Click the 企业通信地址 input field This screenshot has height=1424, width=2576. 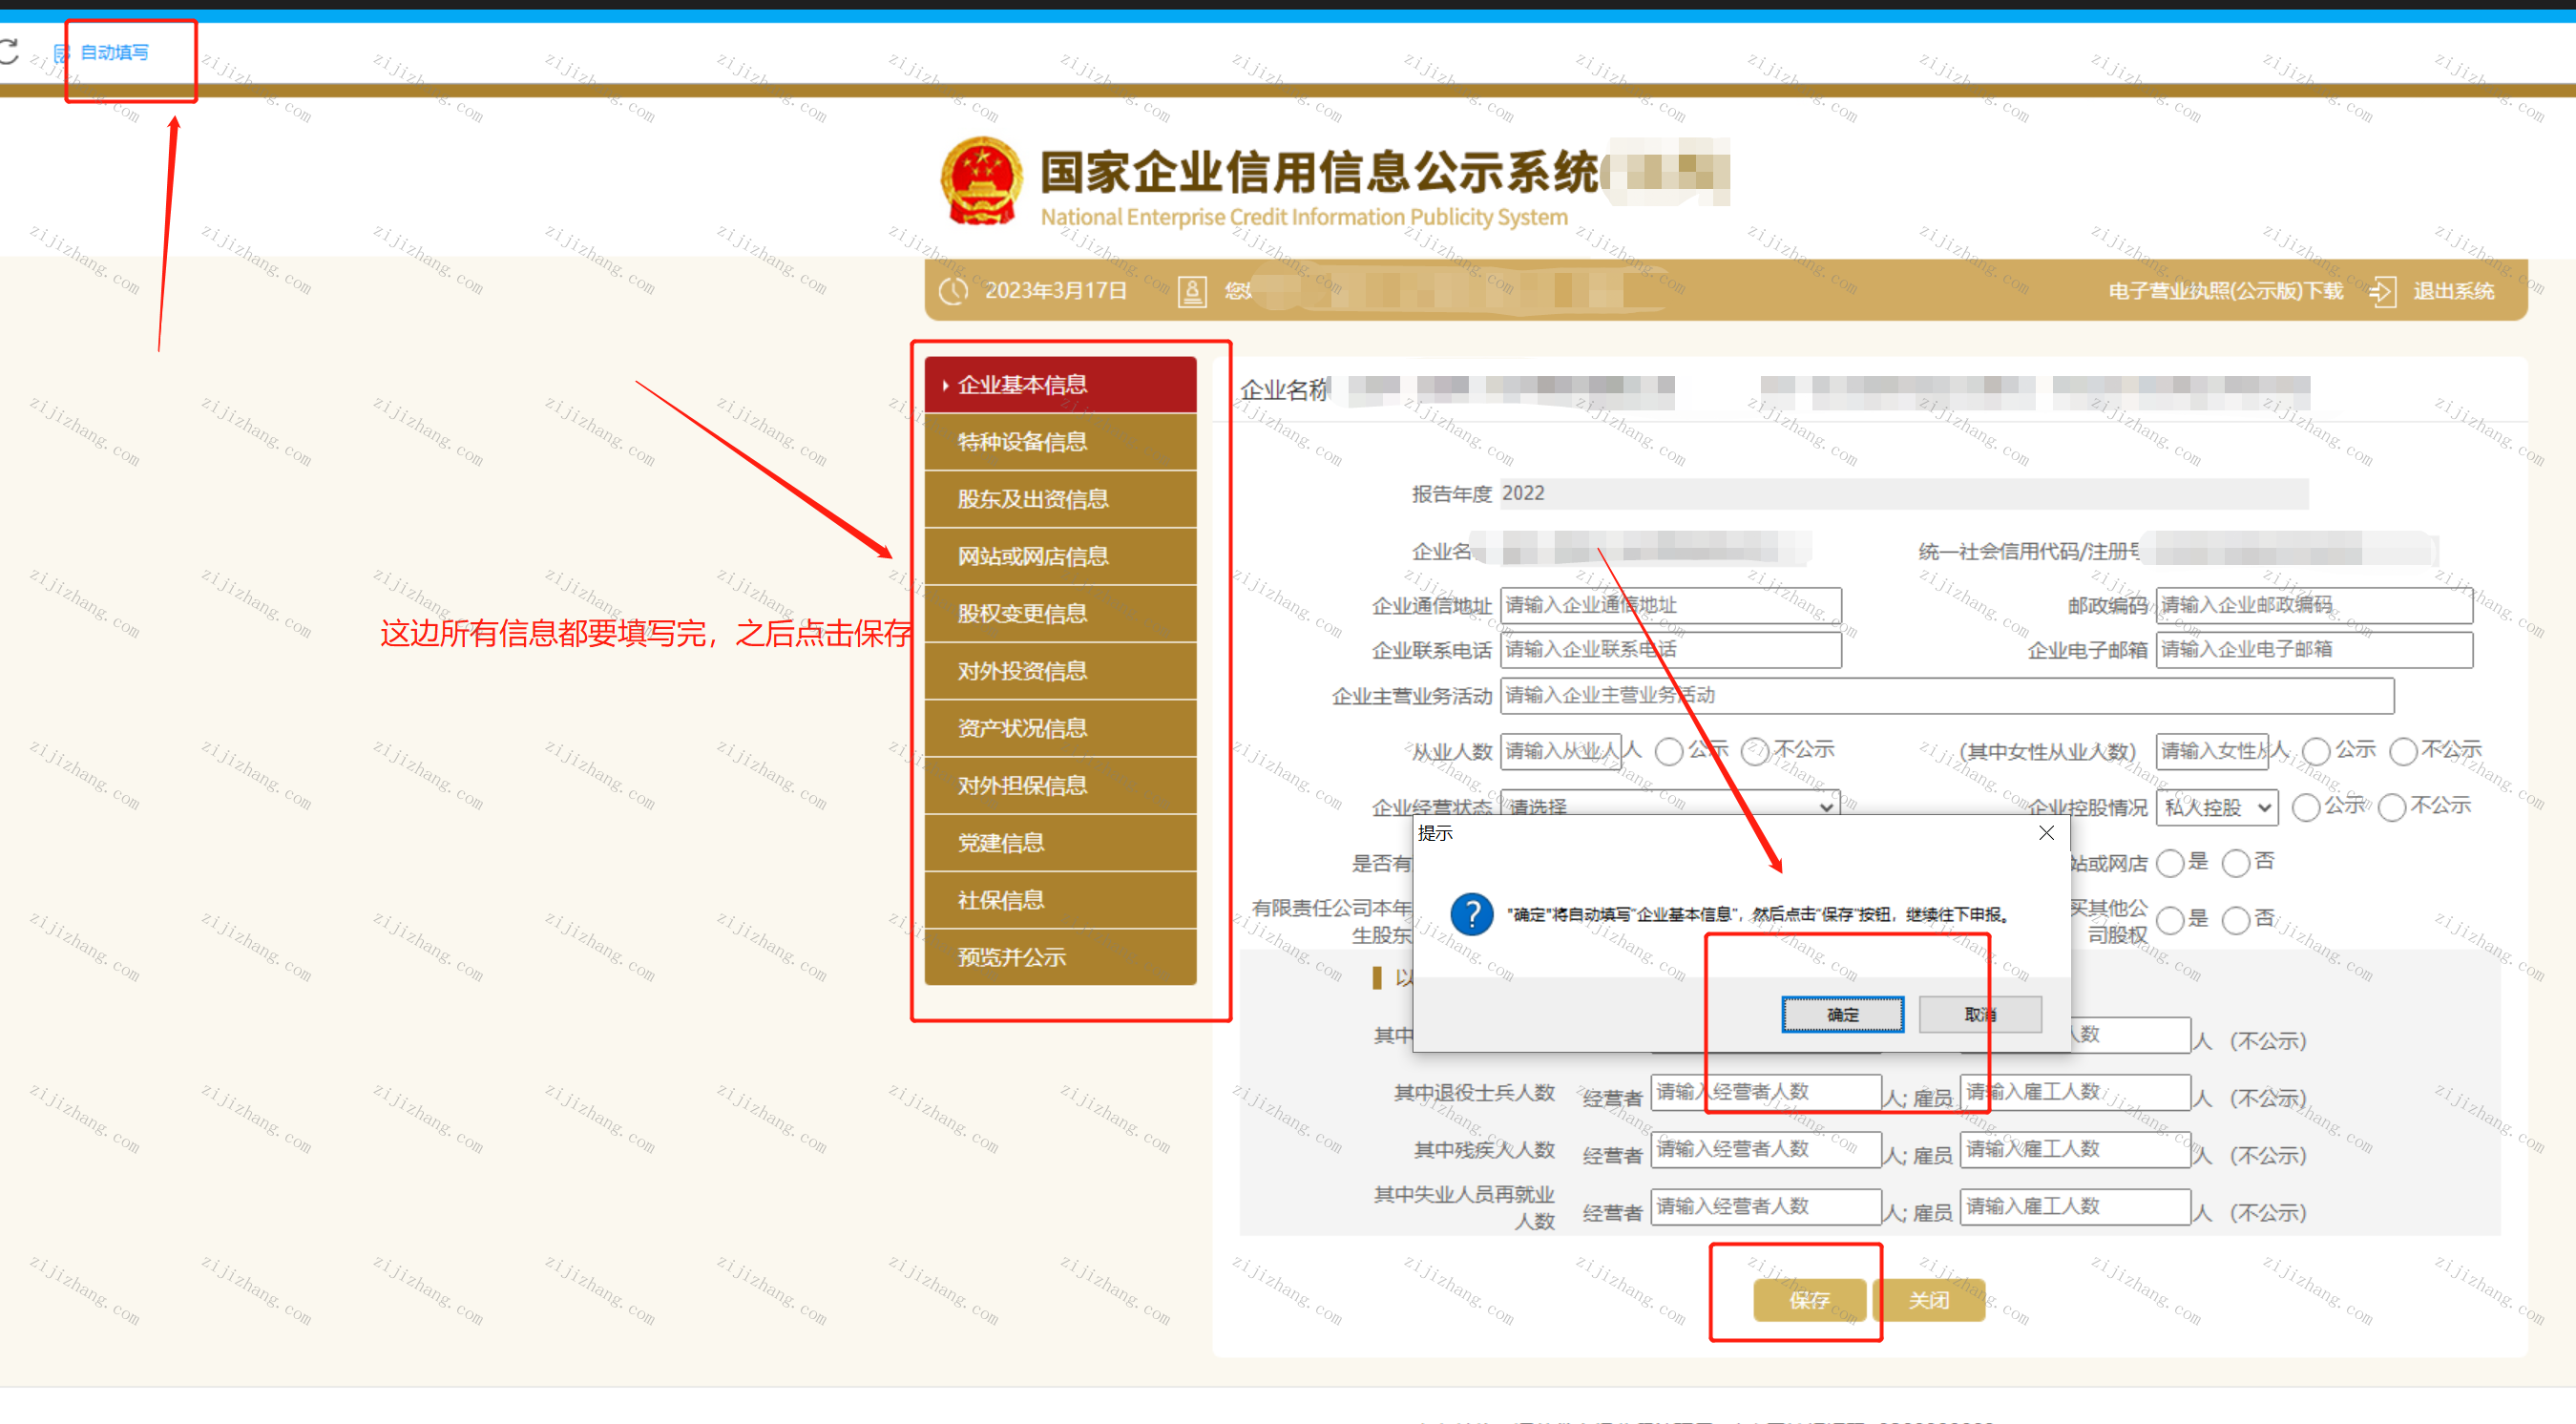pos(1670,606)
